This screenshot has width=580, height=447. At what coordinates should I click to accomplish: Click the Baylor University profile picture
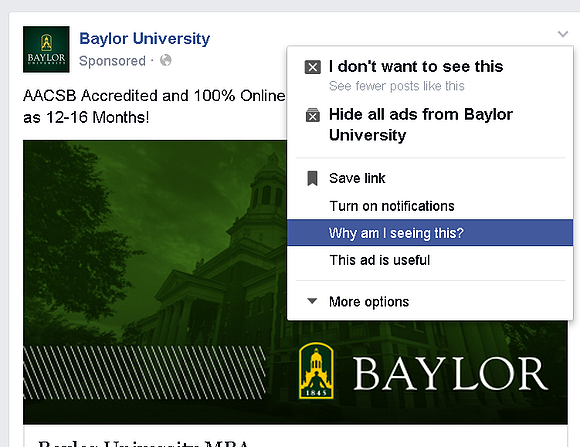[x=46, y=49]
